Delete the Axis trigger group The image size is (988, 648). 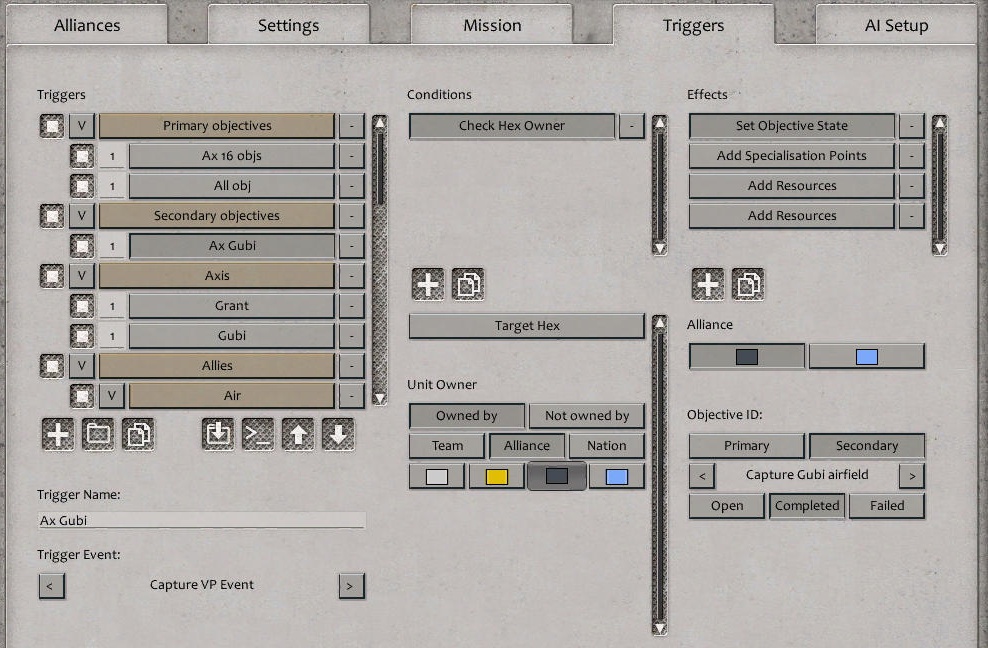click(352, 275)
